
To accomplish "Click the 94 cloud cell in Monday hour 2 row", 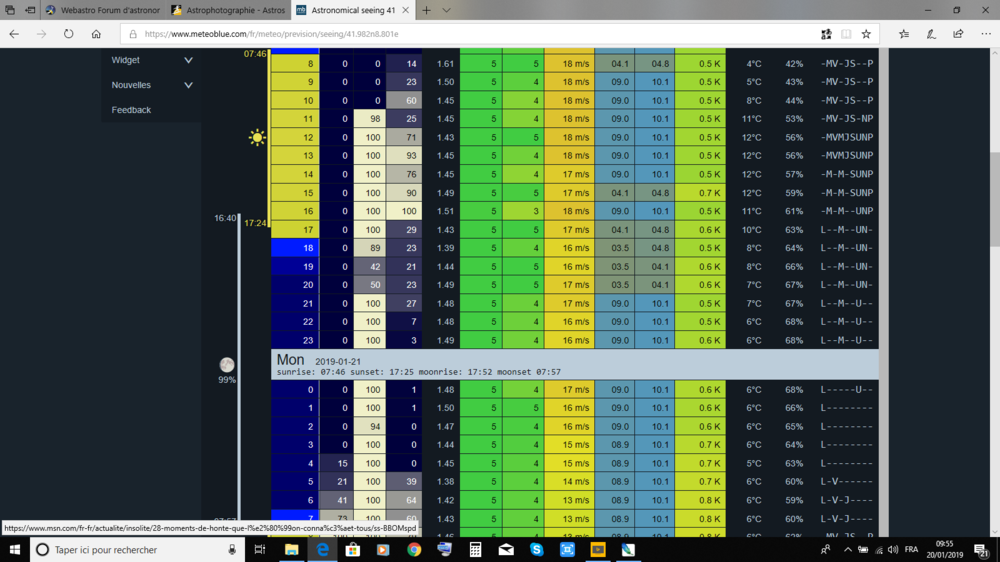I will tap(370, 427).
